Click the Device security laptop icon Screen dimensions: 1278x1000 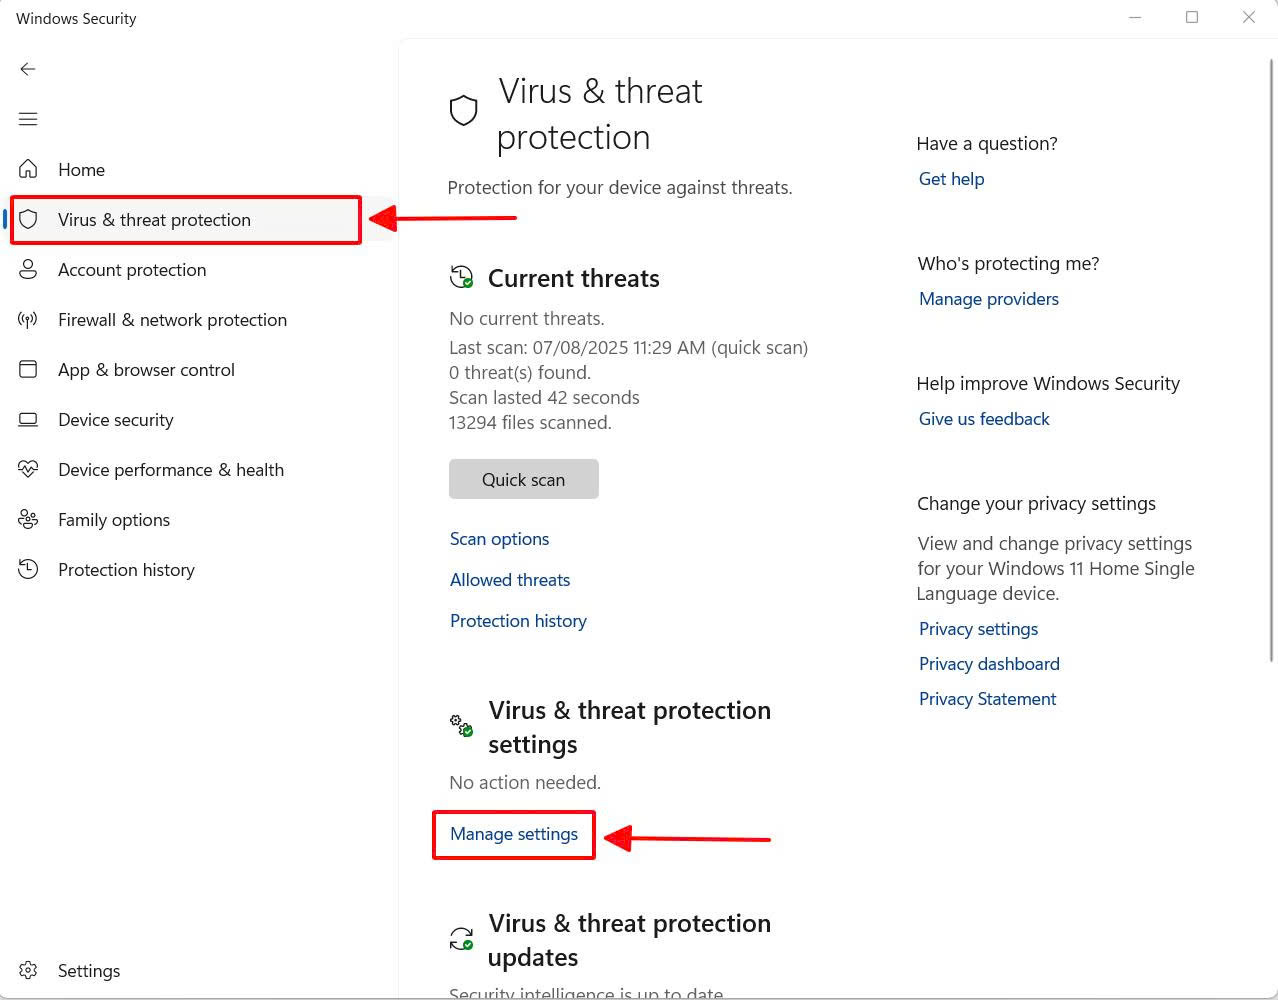[x=28, y=419]
